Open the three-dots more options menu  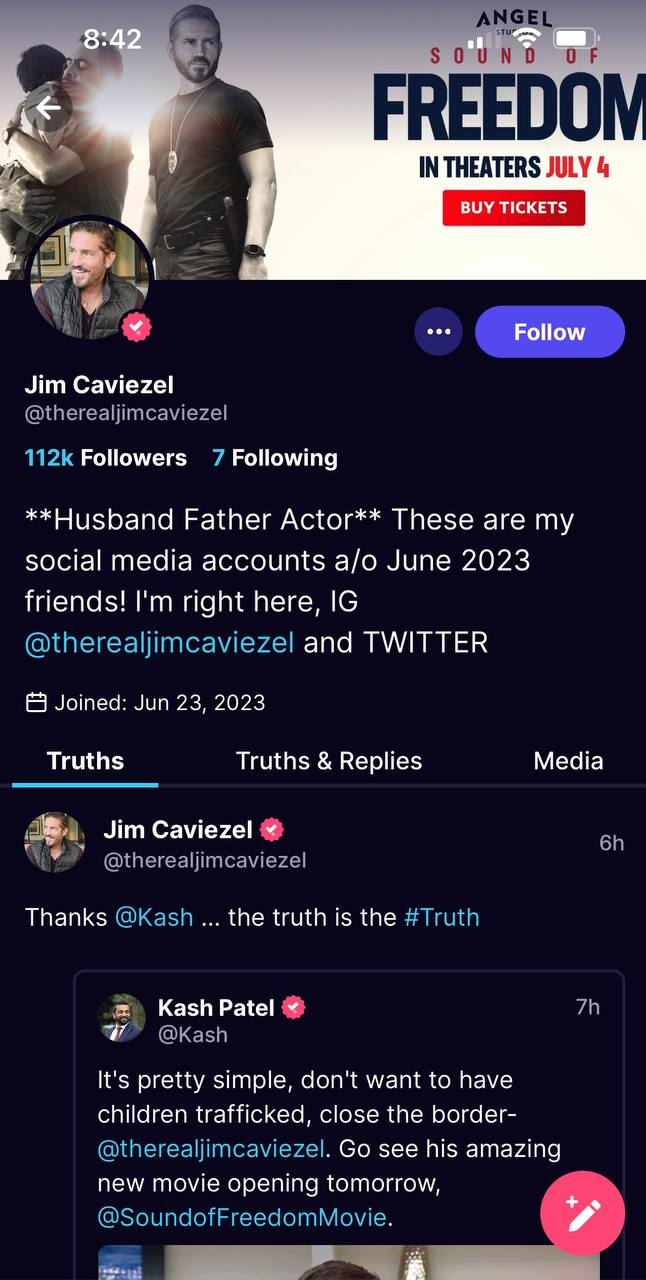(x=438, y=332)
